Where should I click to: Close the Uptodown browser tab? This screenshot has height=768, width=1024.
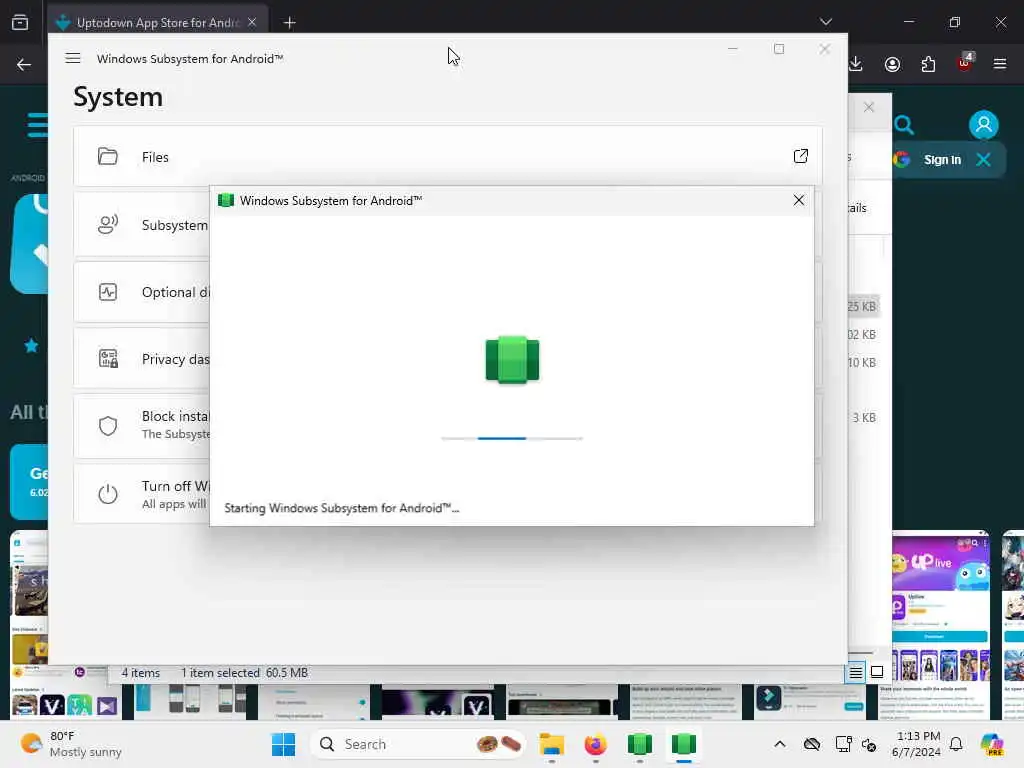tap(252, 22)
